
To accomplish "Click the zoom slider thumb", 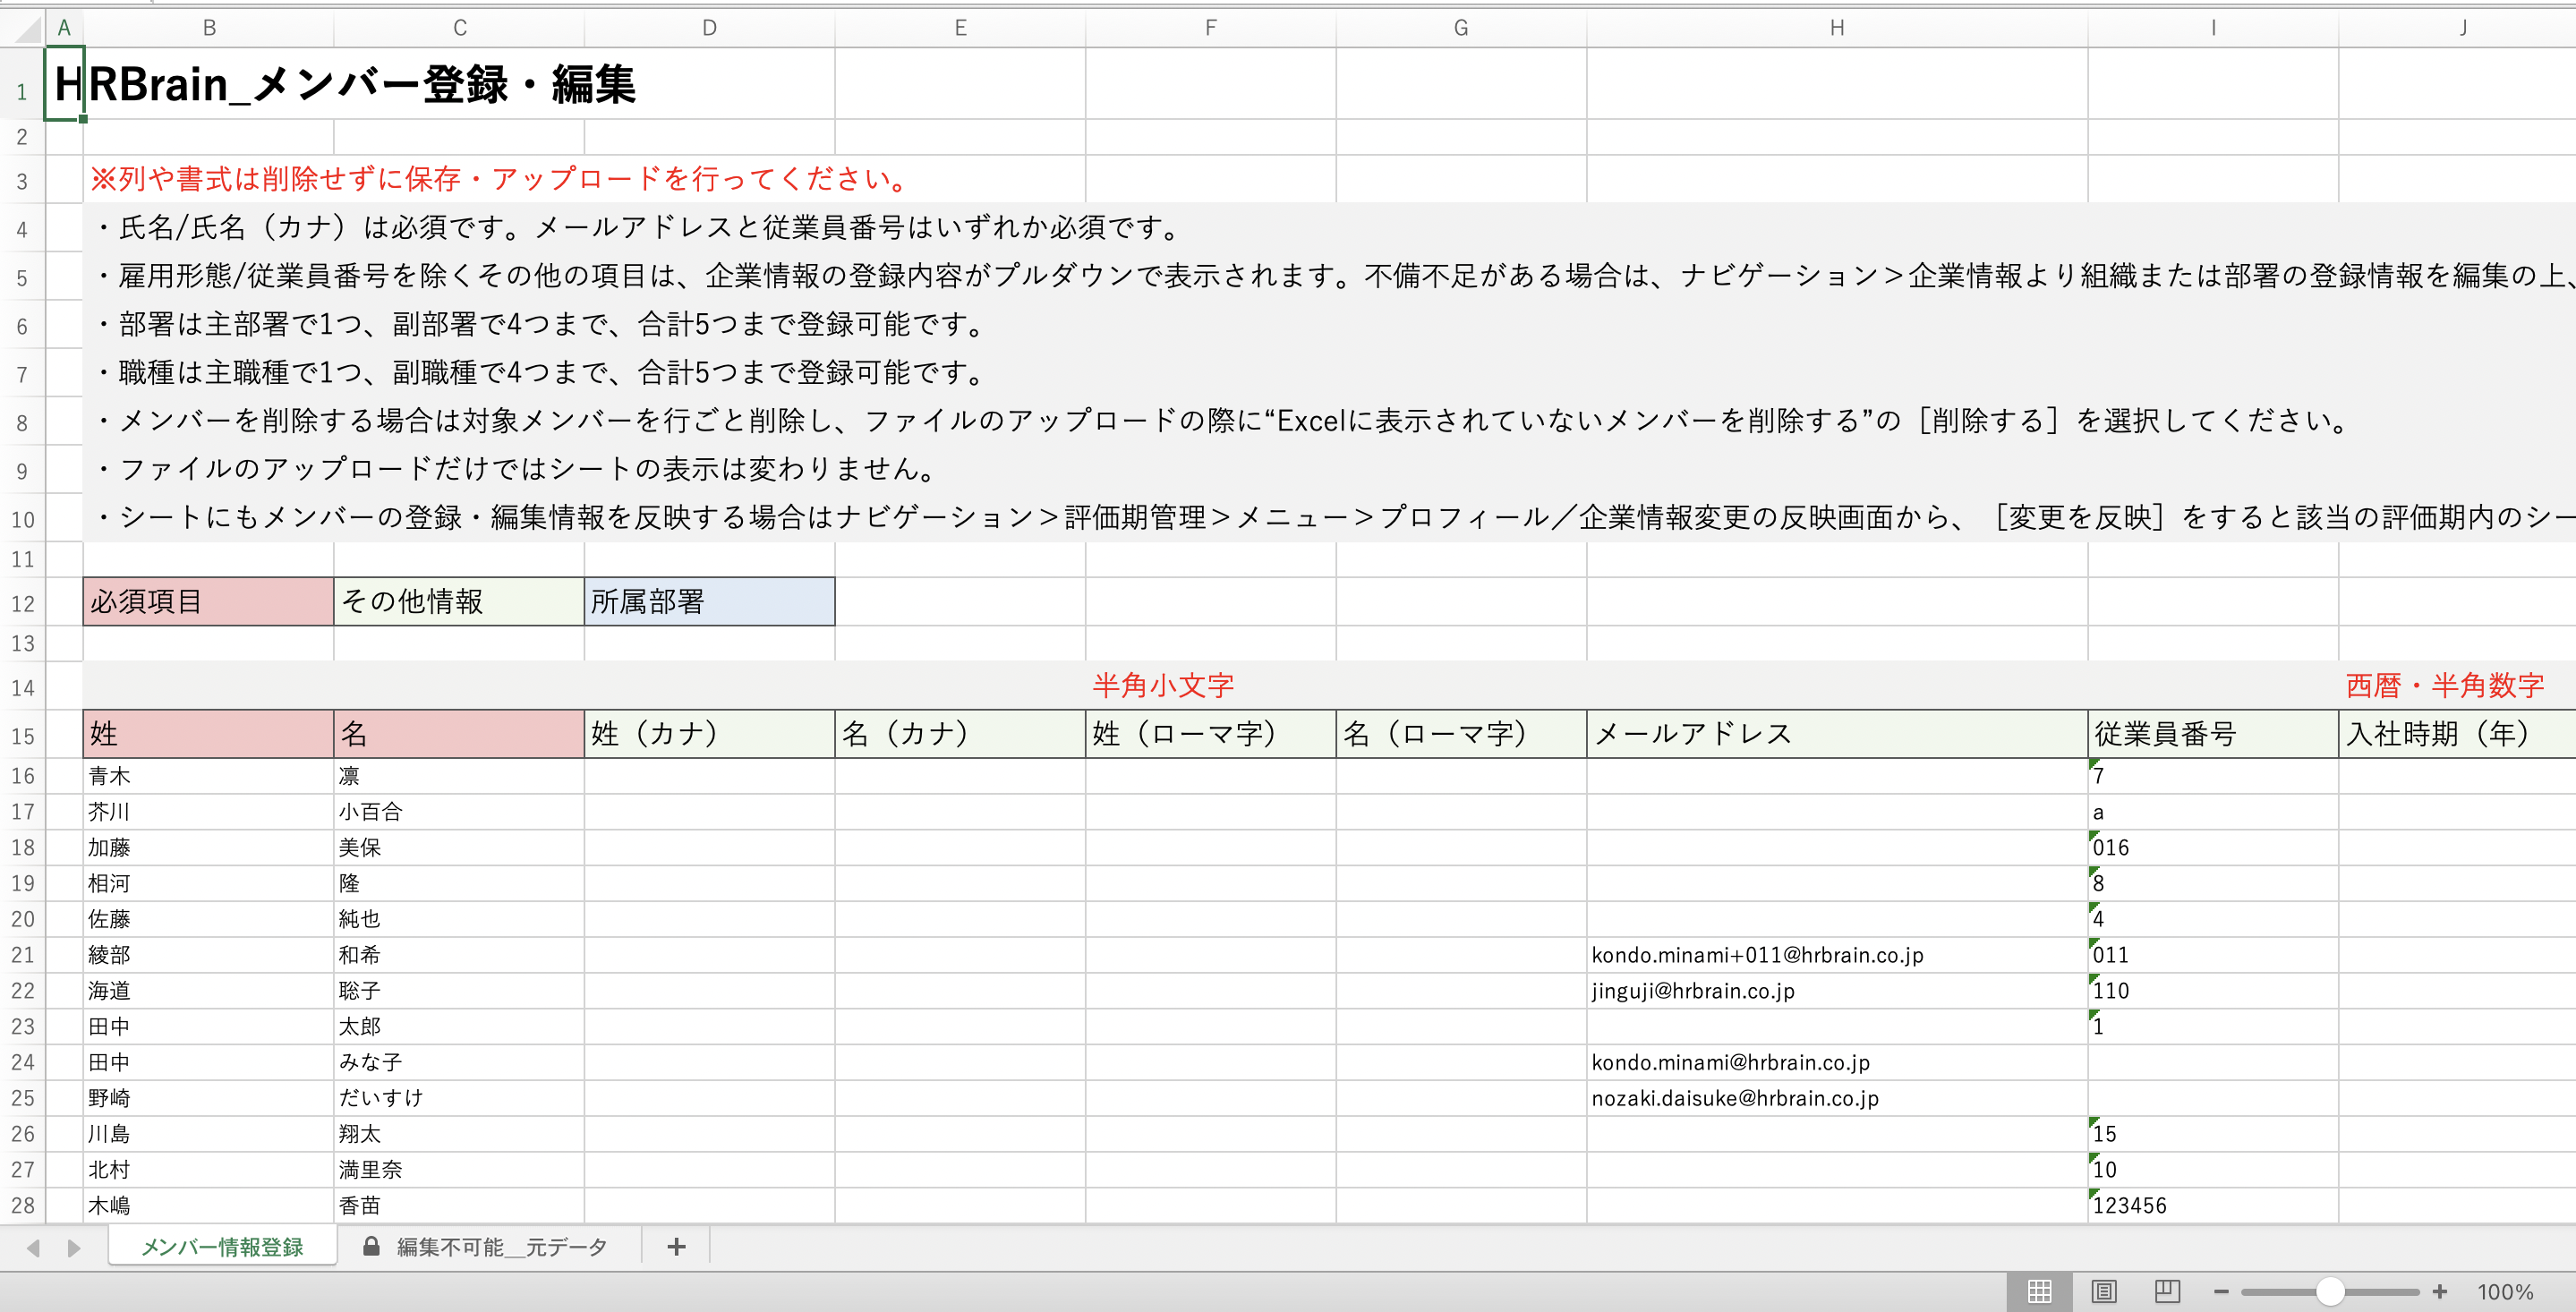I will (2330, 1292).
